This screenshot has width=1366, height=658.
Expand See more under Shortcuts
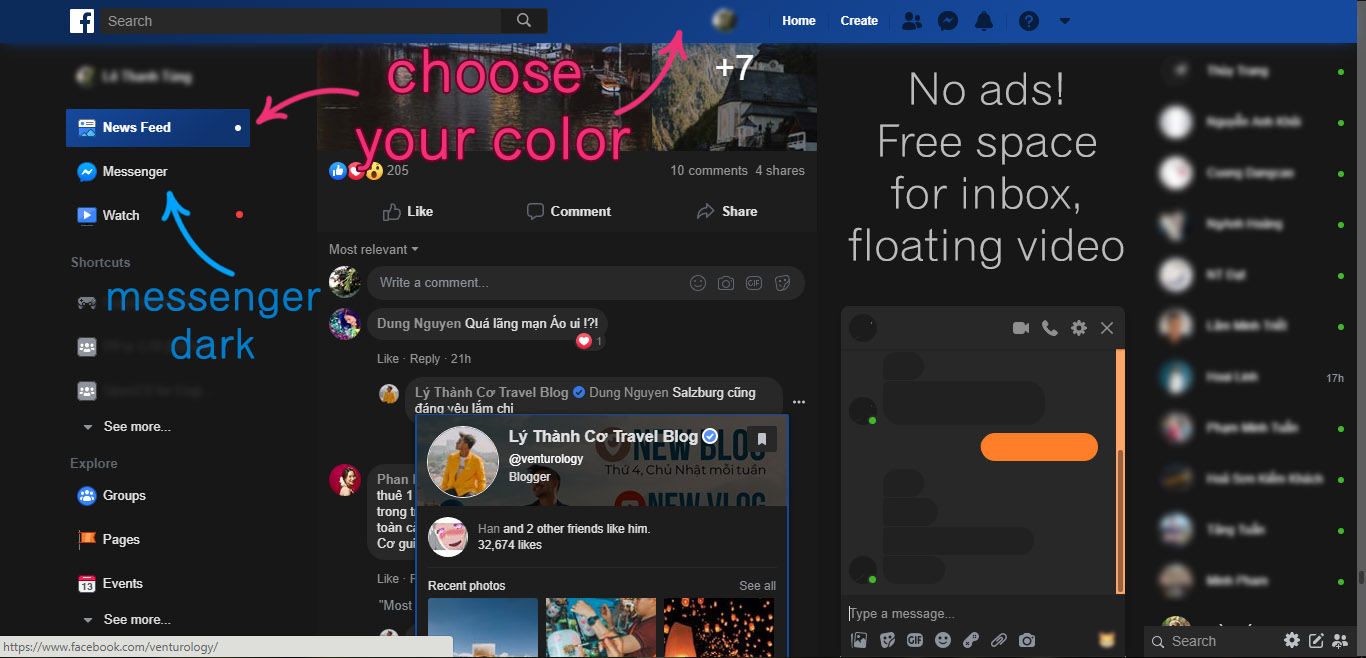pyautogui.click(x=137, y=426)
